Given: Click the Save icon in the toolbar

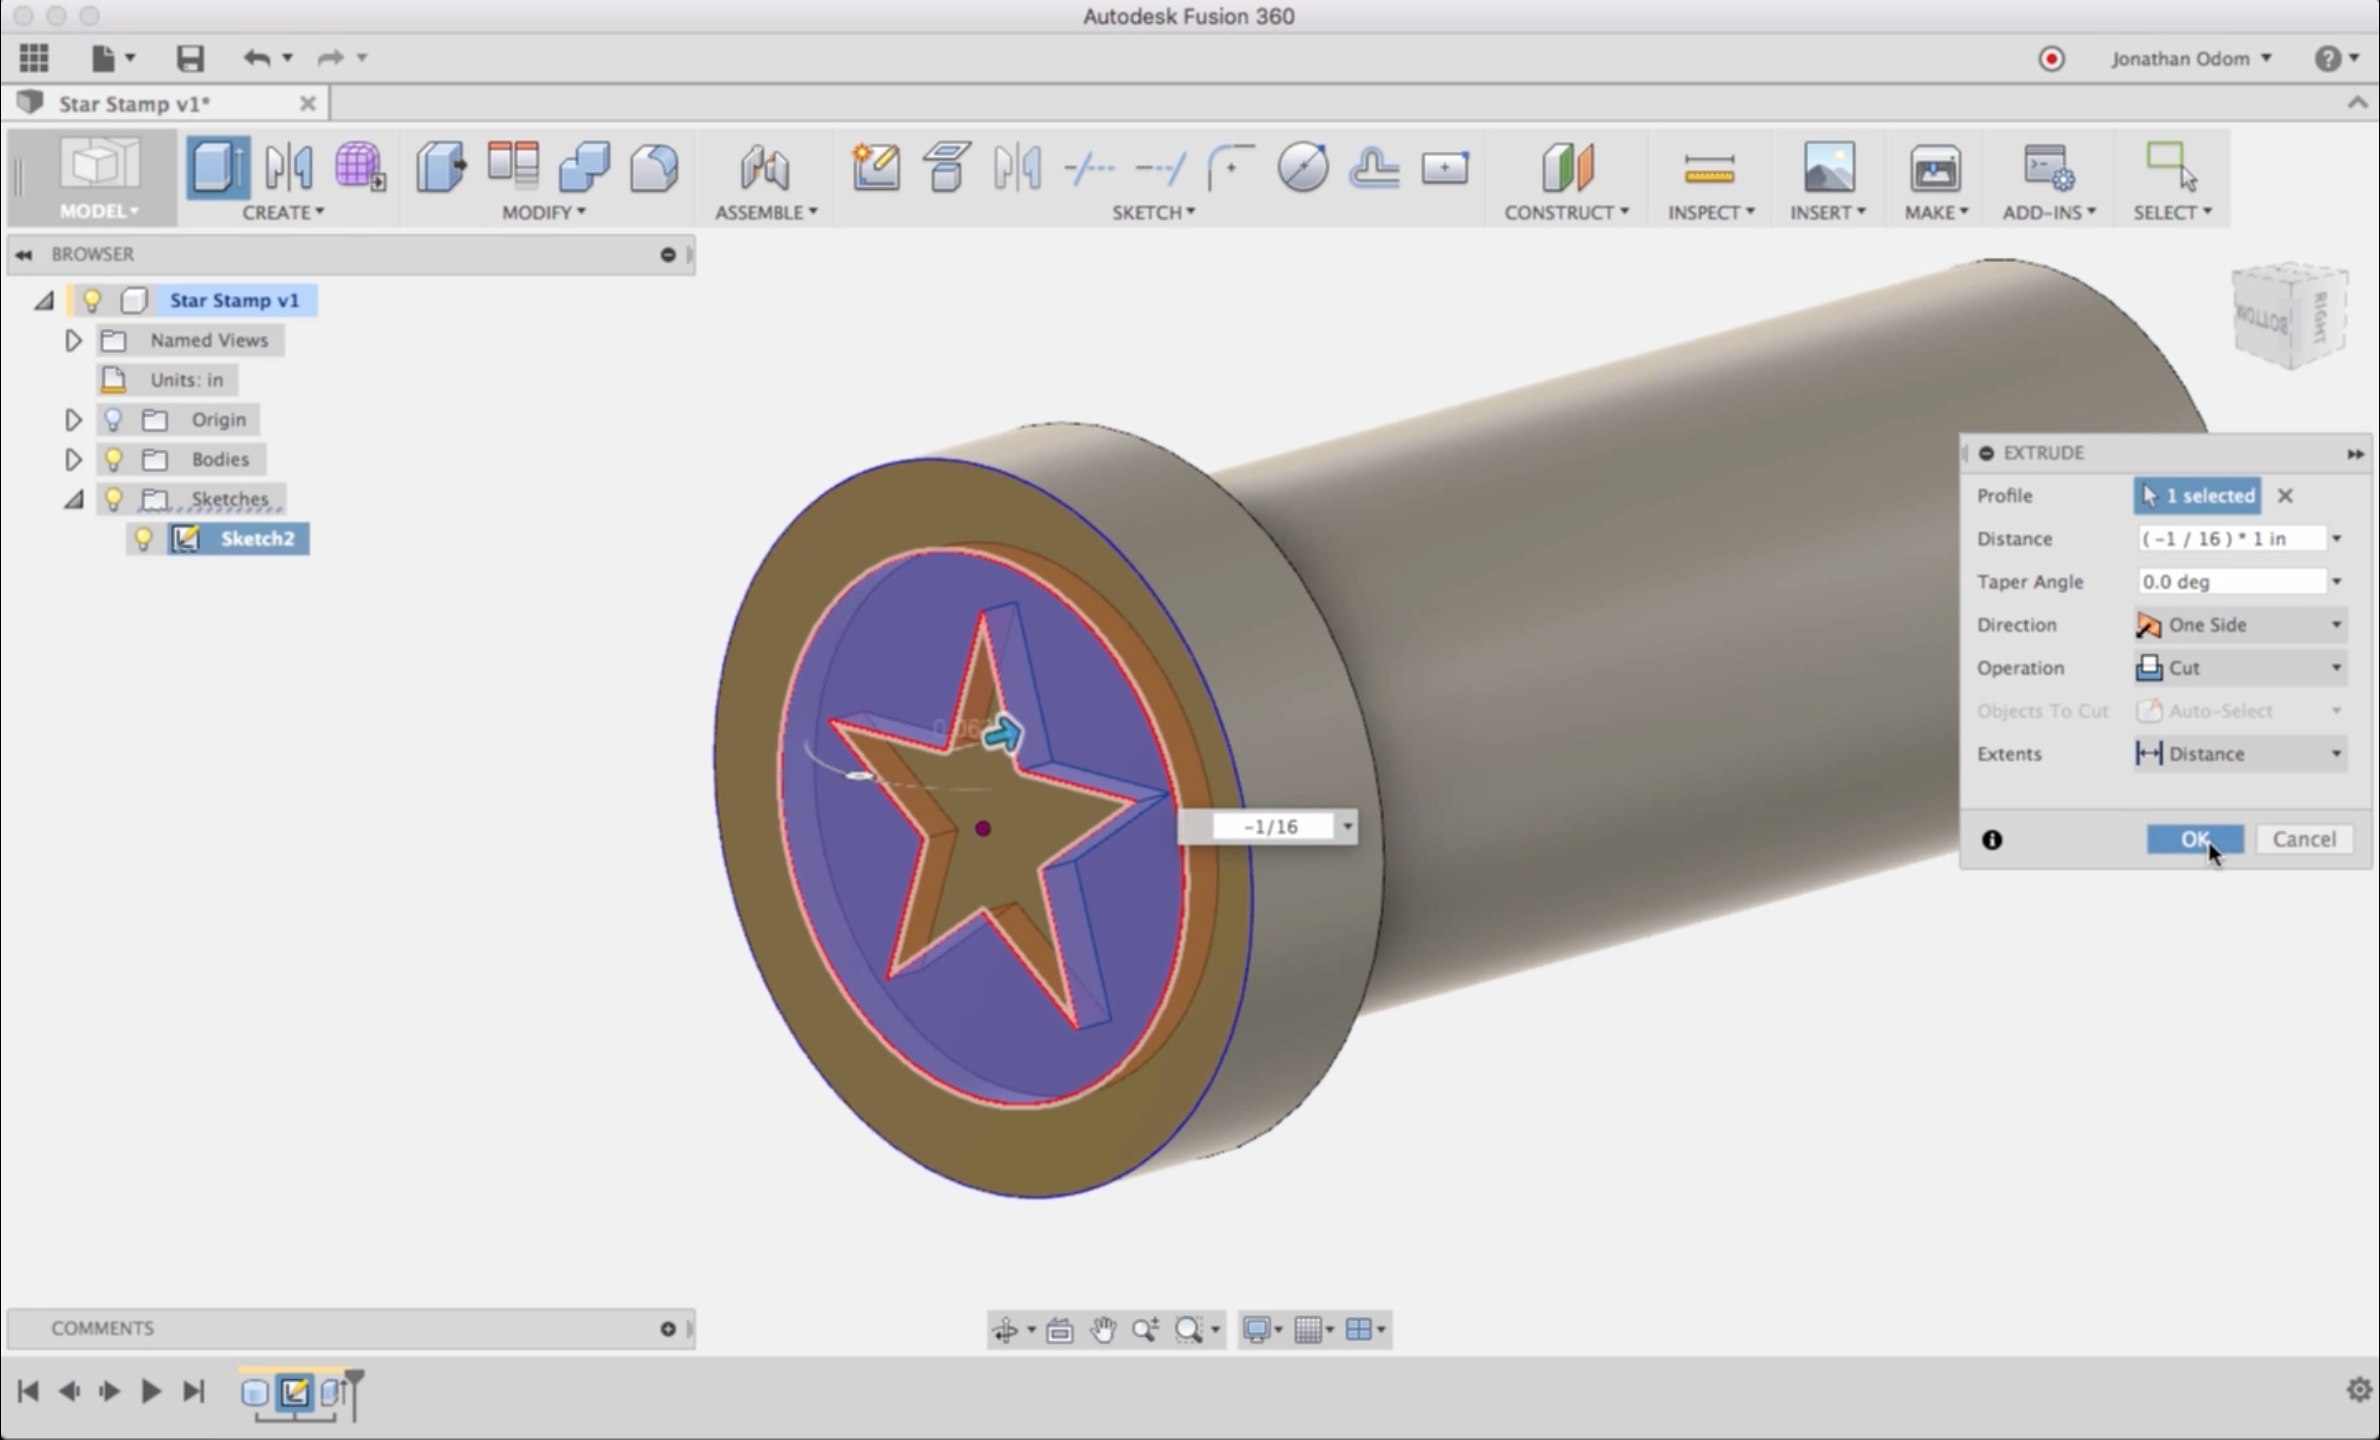Looking at the screenshot, I should coord(190,58).
